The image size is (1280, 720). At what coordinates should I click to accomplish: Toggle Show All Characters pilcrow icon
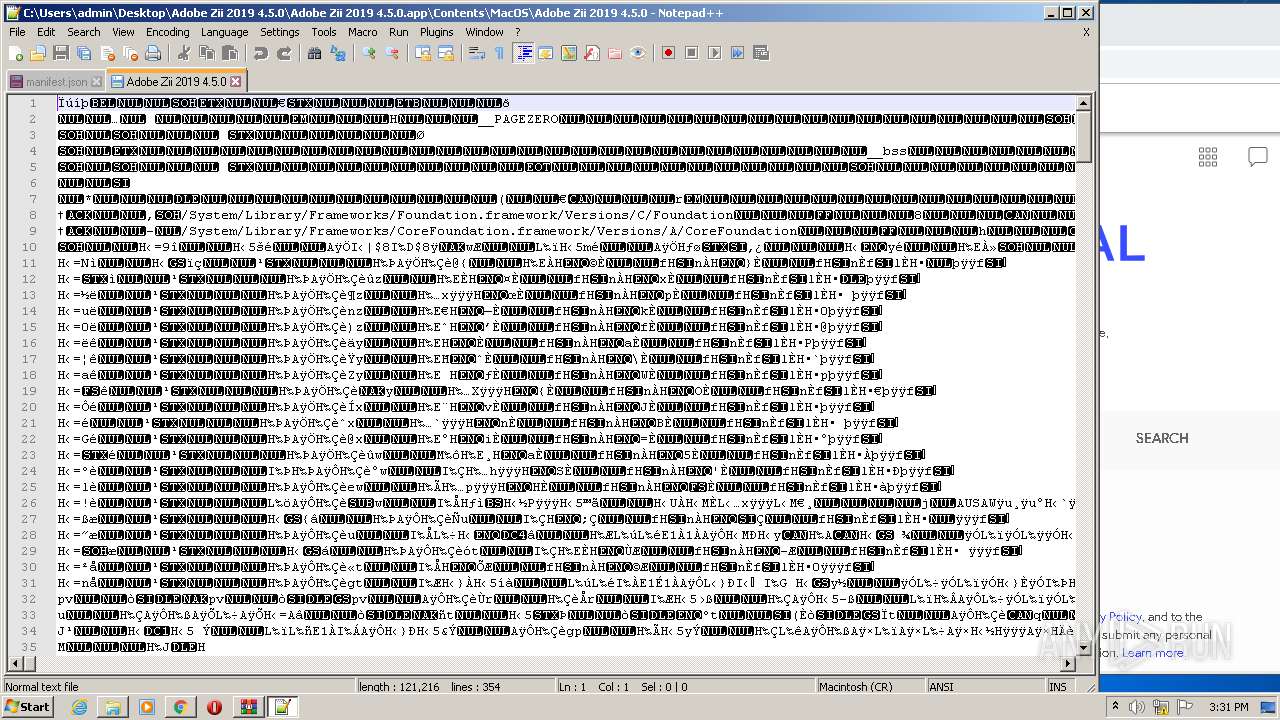coord(499,53)
